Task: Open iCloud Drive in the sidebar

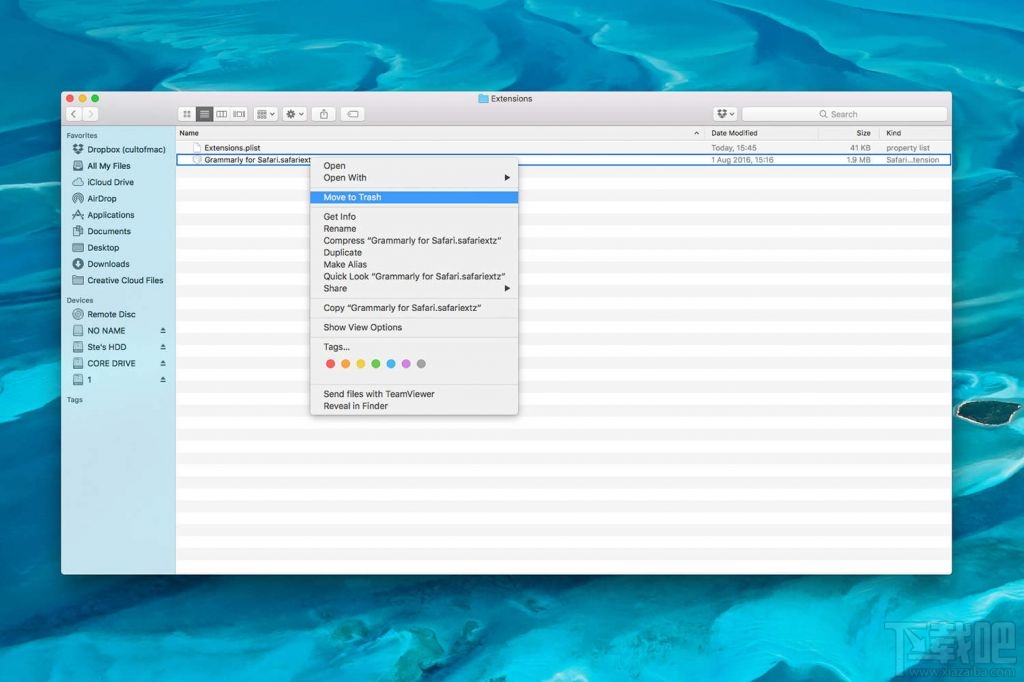Action: coord(110,182)
